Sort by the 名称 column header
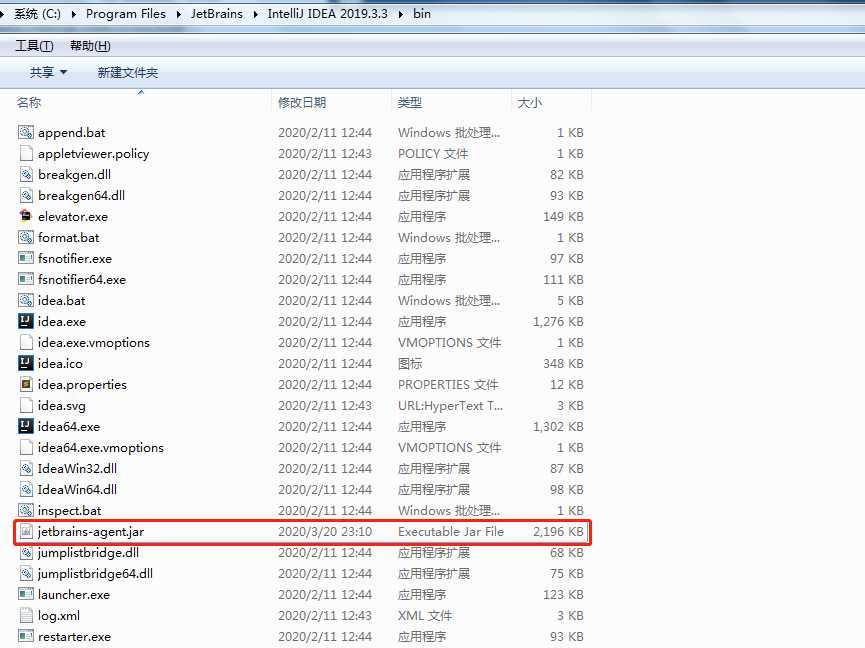 coord(29,103)
